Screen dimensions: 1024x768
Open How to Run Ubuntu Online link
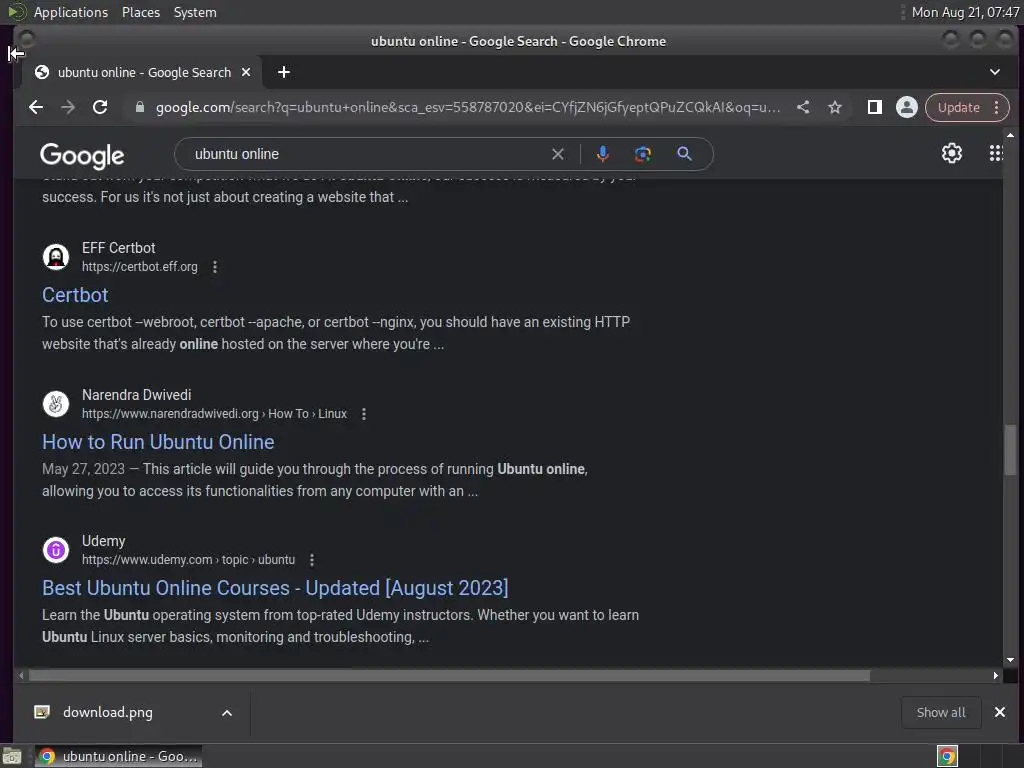158,441
